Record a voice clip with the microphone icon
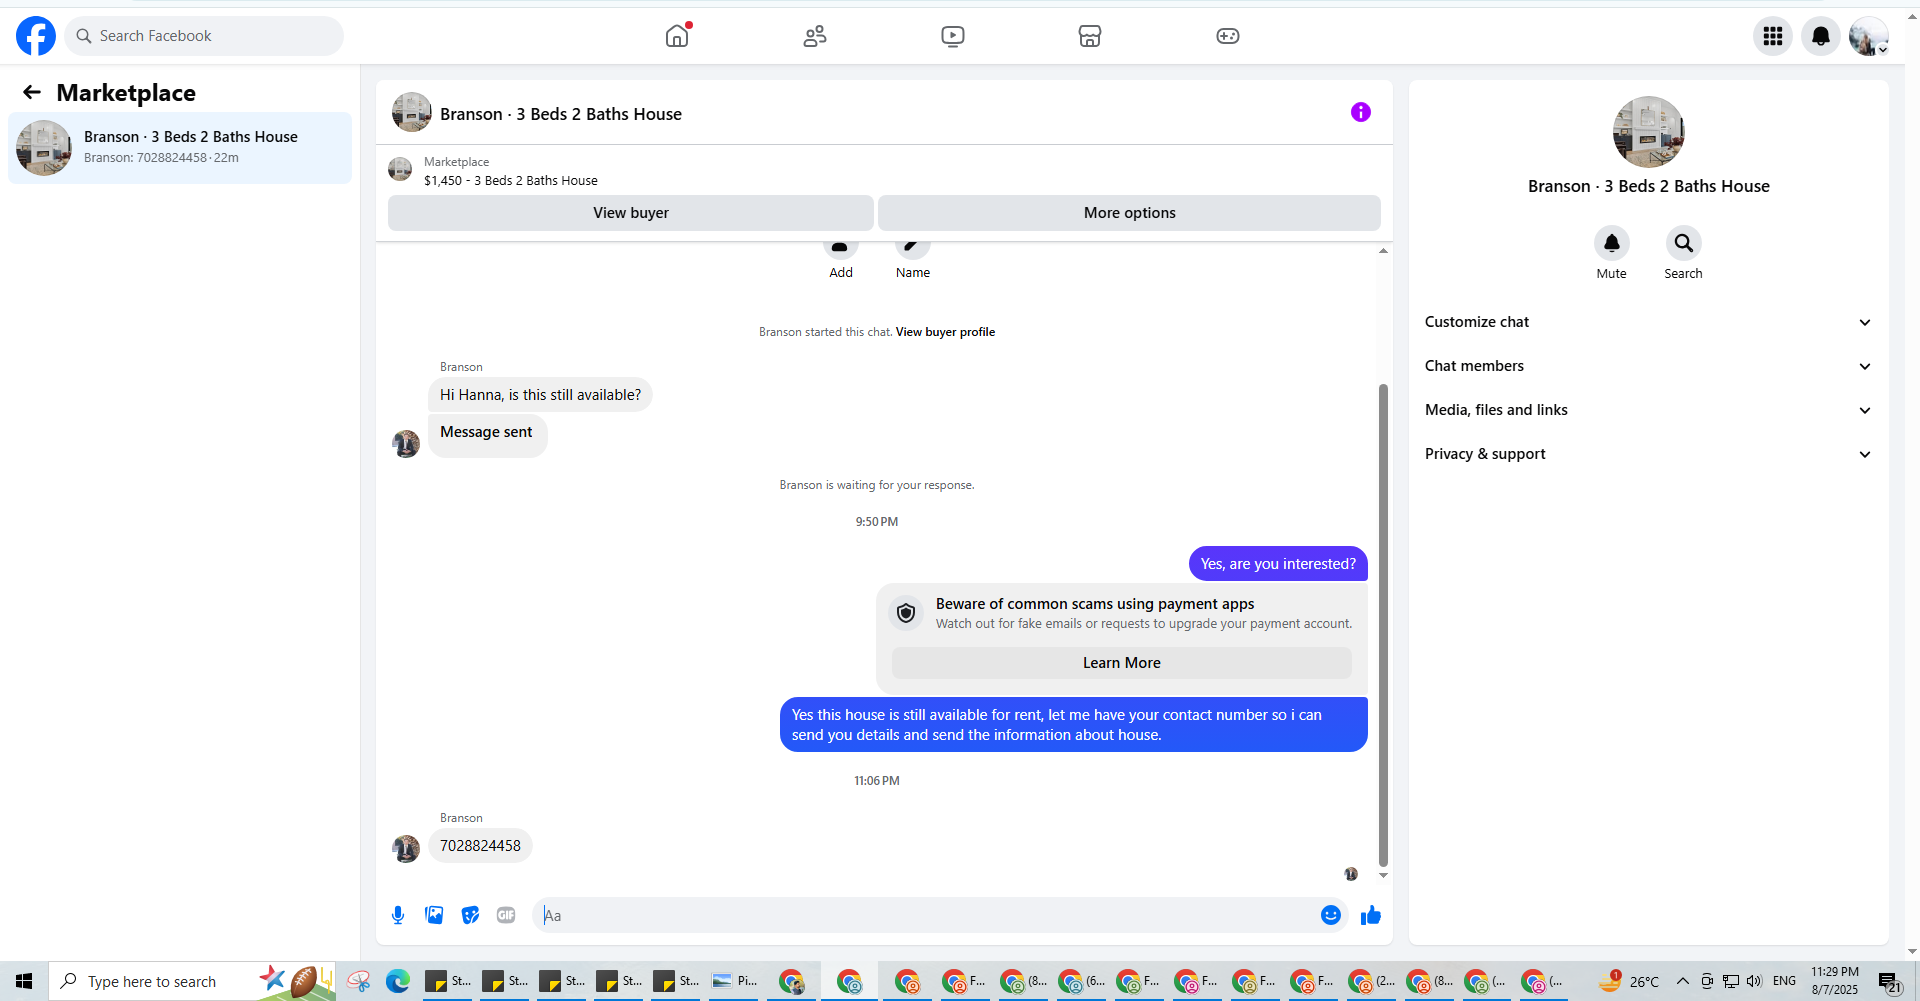 tap(398, 915)
